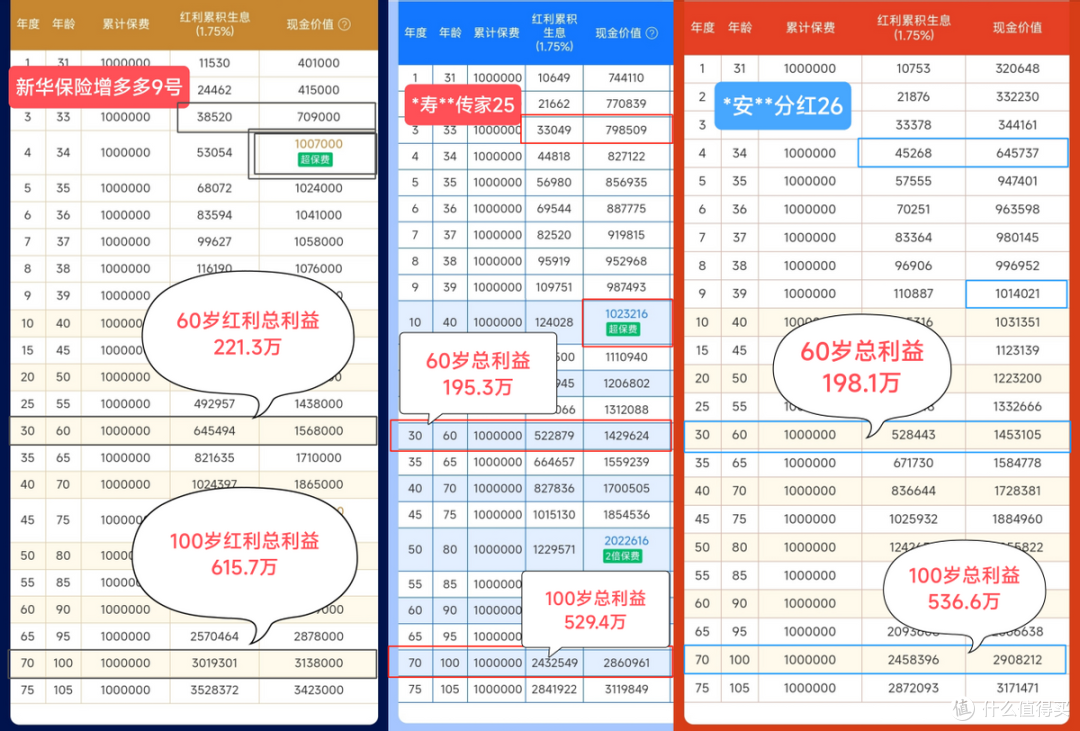Click the dividend cell 645494
Image resolution: width=1080 pixels, height=731 pixels.
coord(214,431)
